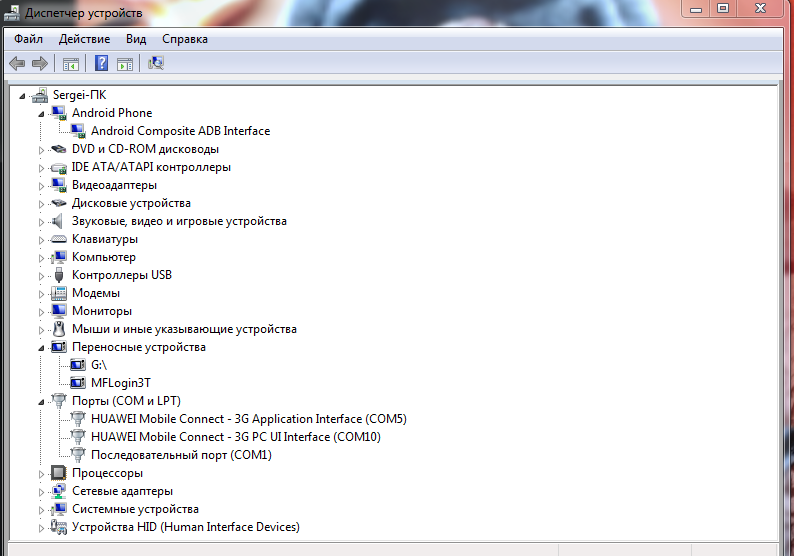
Task: Select the MFLogin3T label
Action: click(121, 383)
